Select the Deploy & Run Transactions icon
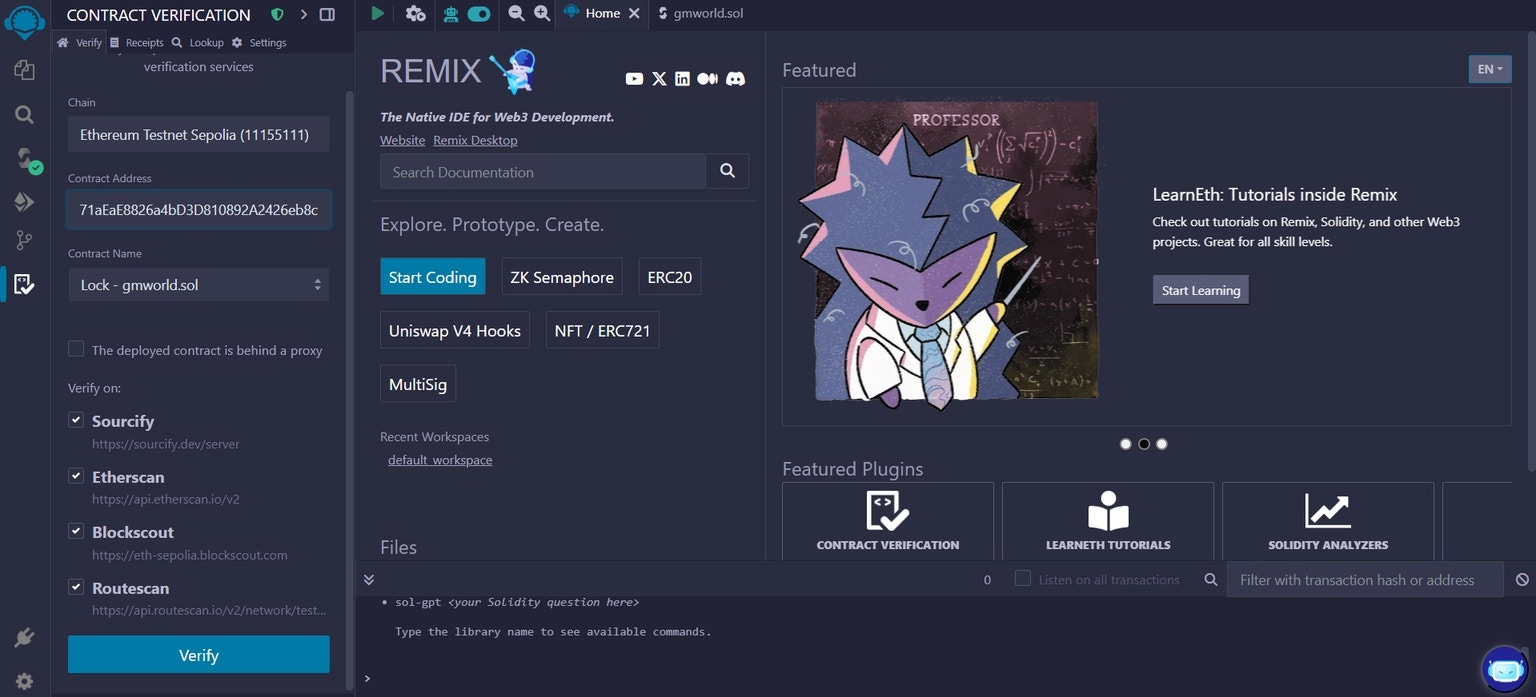 point(24,200)
